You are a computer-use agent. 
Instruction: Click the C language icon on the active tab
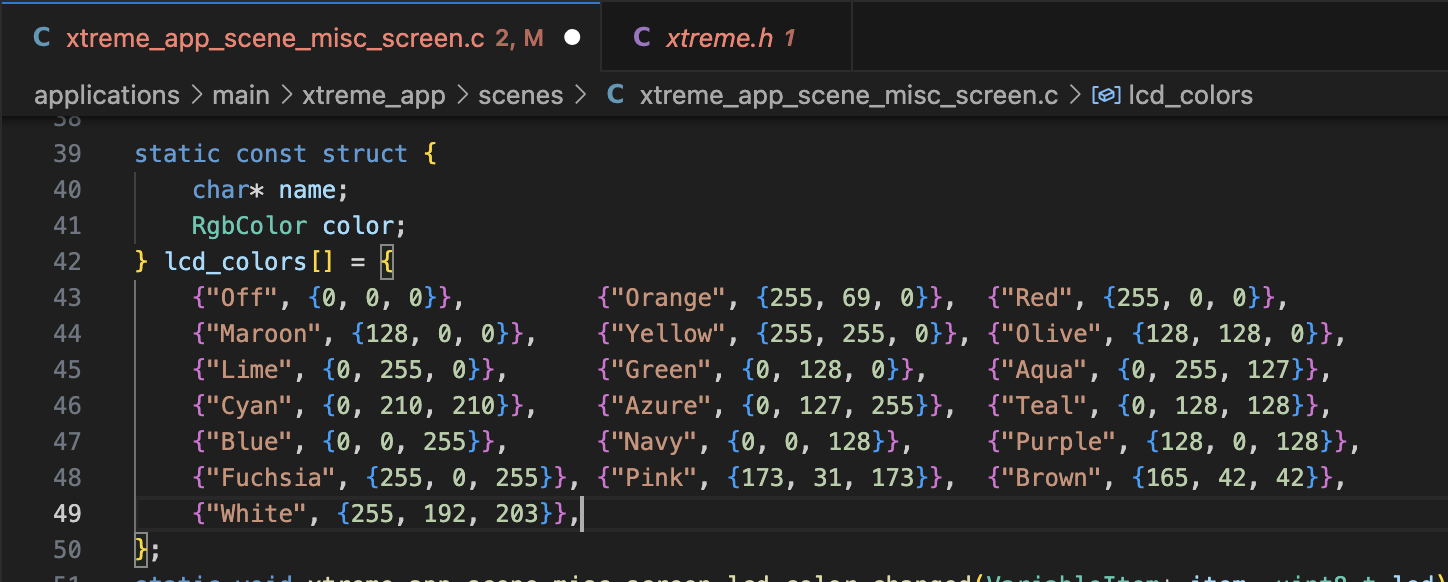tap(40, 37)
